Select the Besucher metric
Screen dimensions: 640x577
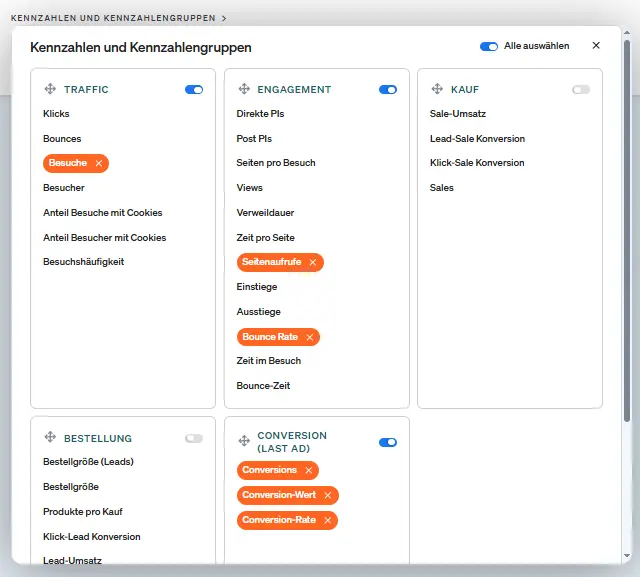tap(64, 188)
